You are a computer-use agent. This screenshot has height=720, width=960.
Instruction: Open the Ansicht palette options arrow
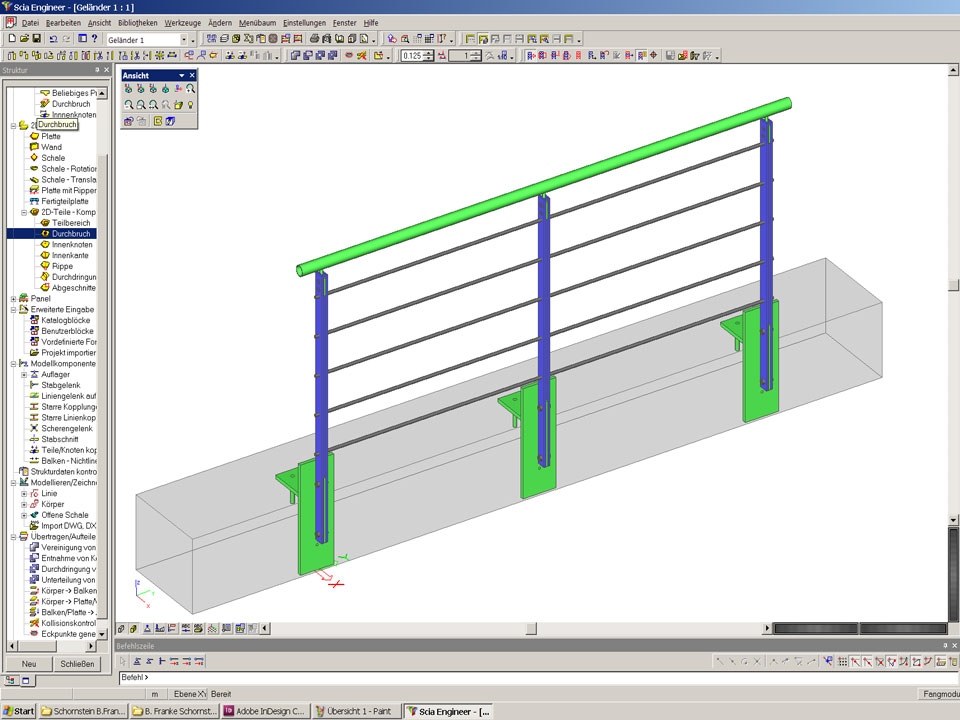click(x=181, y=75)
